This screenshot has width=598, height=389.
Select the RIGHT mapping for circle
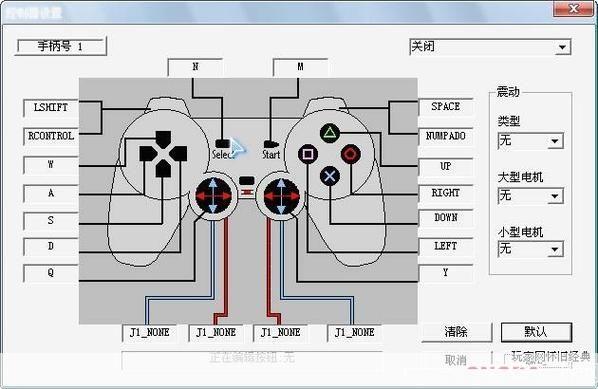click(x=445, y=193)
